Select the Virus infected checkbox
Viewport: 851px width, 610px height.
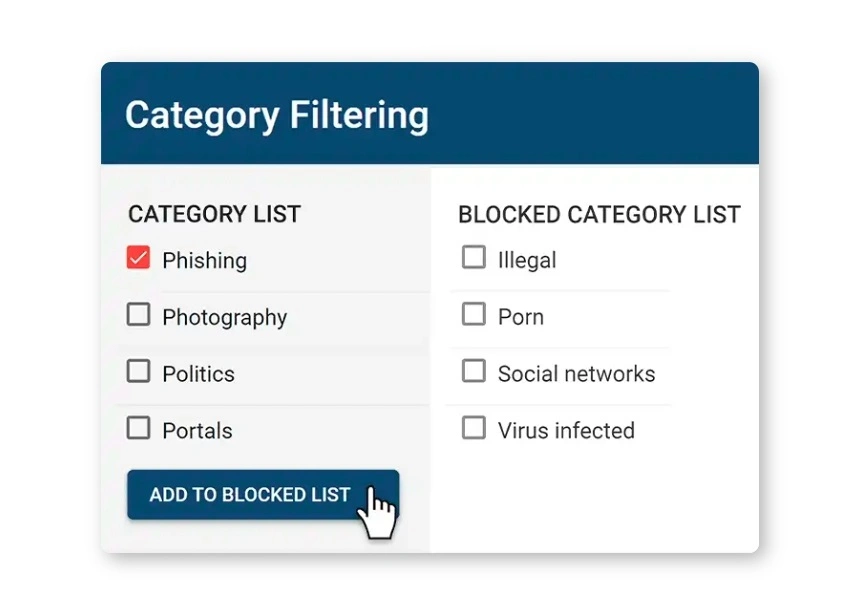click(x=473, y=429)
